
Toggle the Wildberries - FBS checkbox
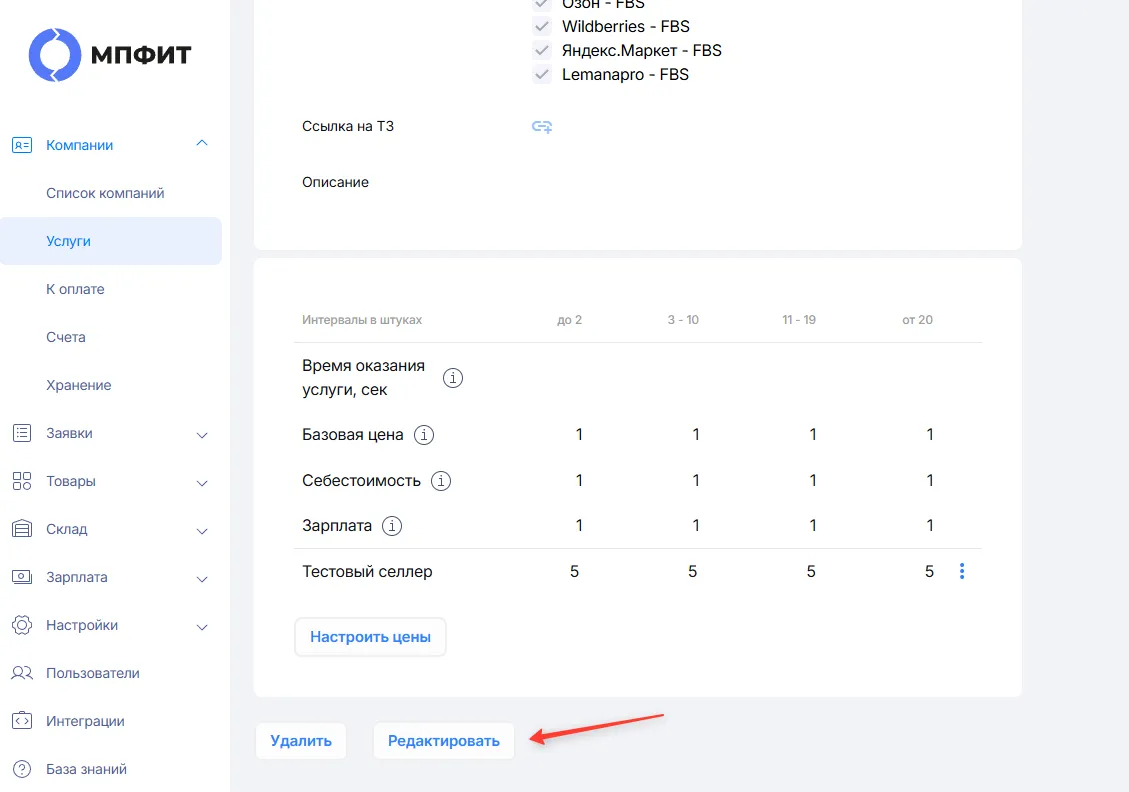pyautogui.click(x=541, y=27)
